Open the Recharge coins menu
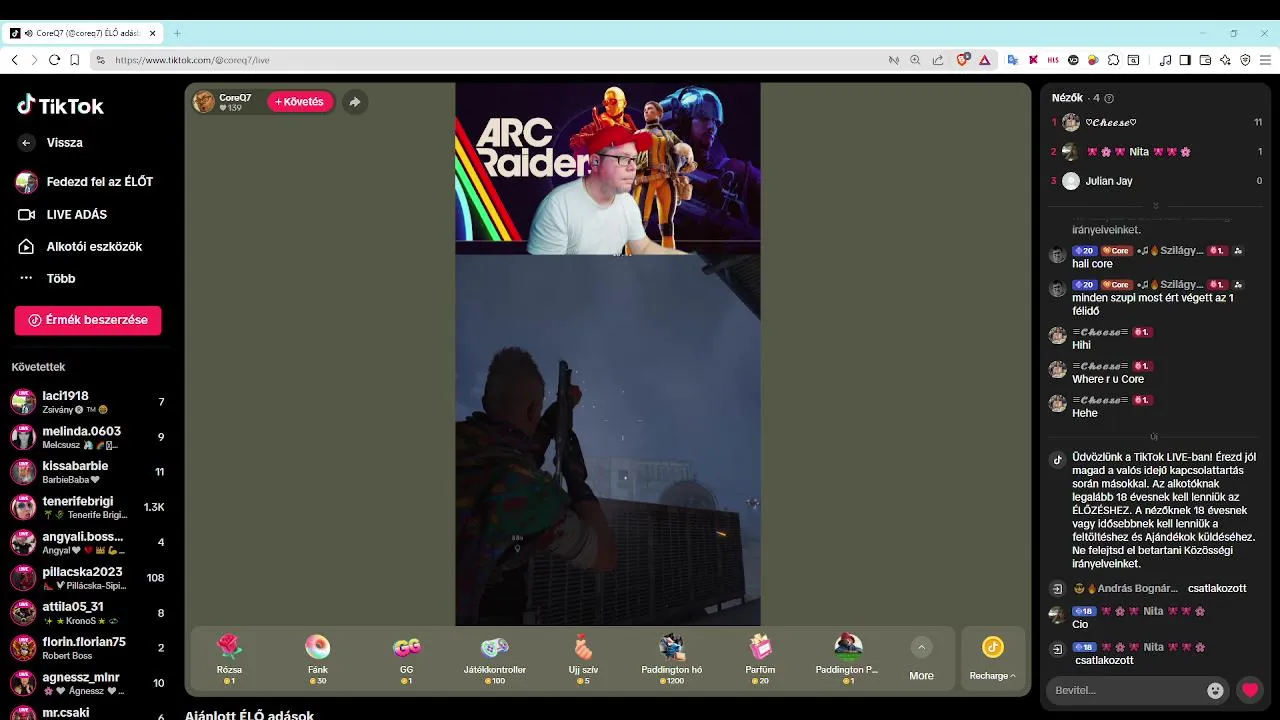Image resolution: width=1280 pixels, height=720 pixels. pos(992,658)
